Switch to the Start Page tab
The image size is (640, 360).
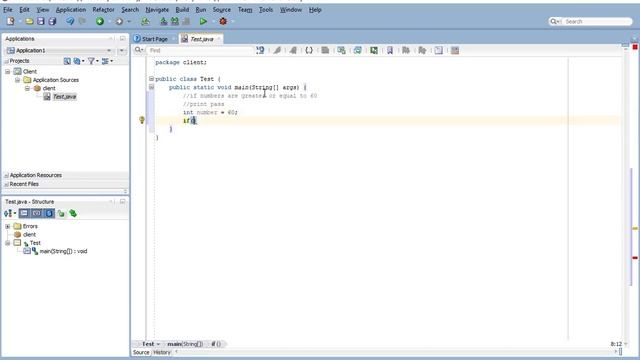[155, 39]
